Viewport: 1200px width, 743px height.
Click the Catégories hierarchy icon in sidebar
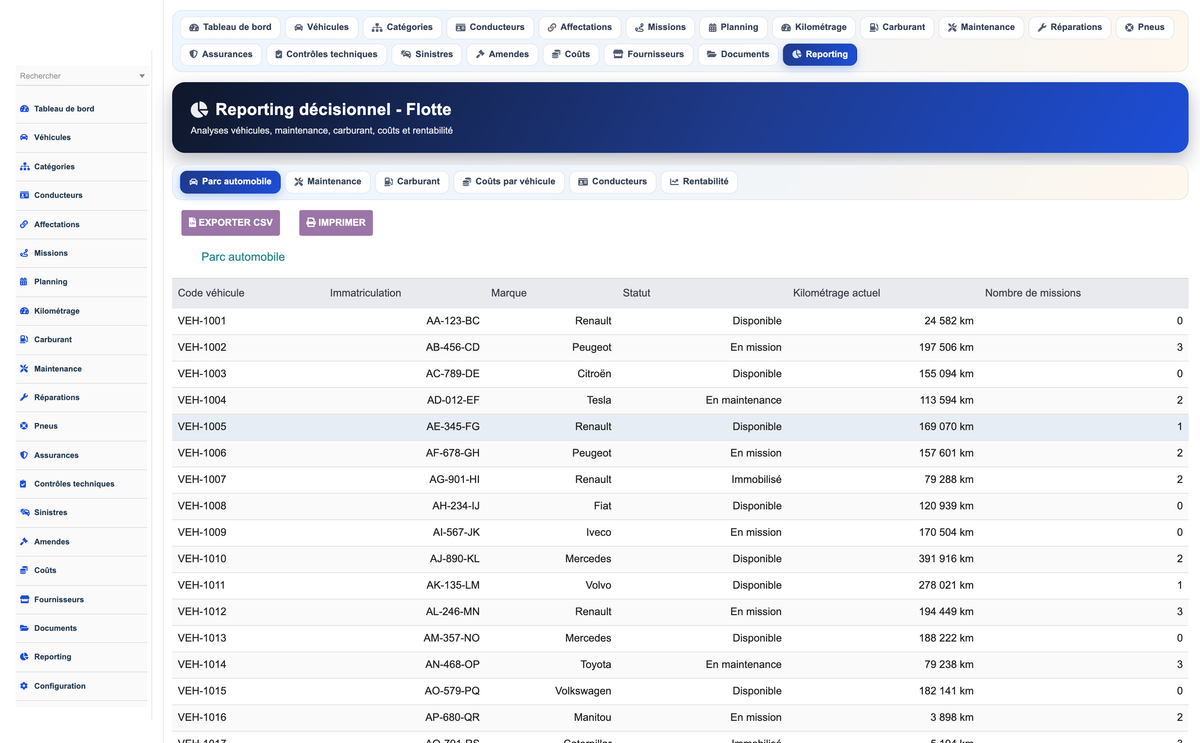pyautogui.click(x=24, y=167)
